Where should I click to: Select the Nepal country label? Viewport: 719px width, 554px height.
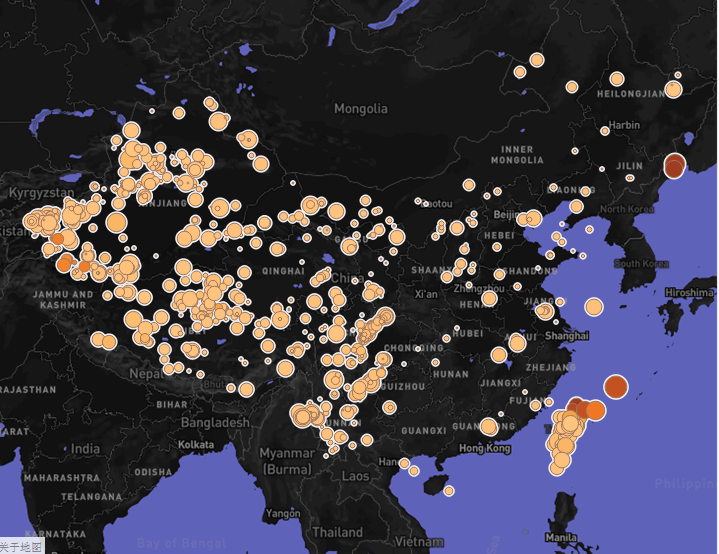click(x=144, y=374)
